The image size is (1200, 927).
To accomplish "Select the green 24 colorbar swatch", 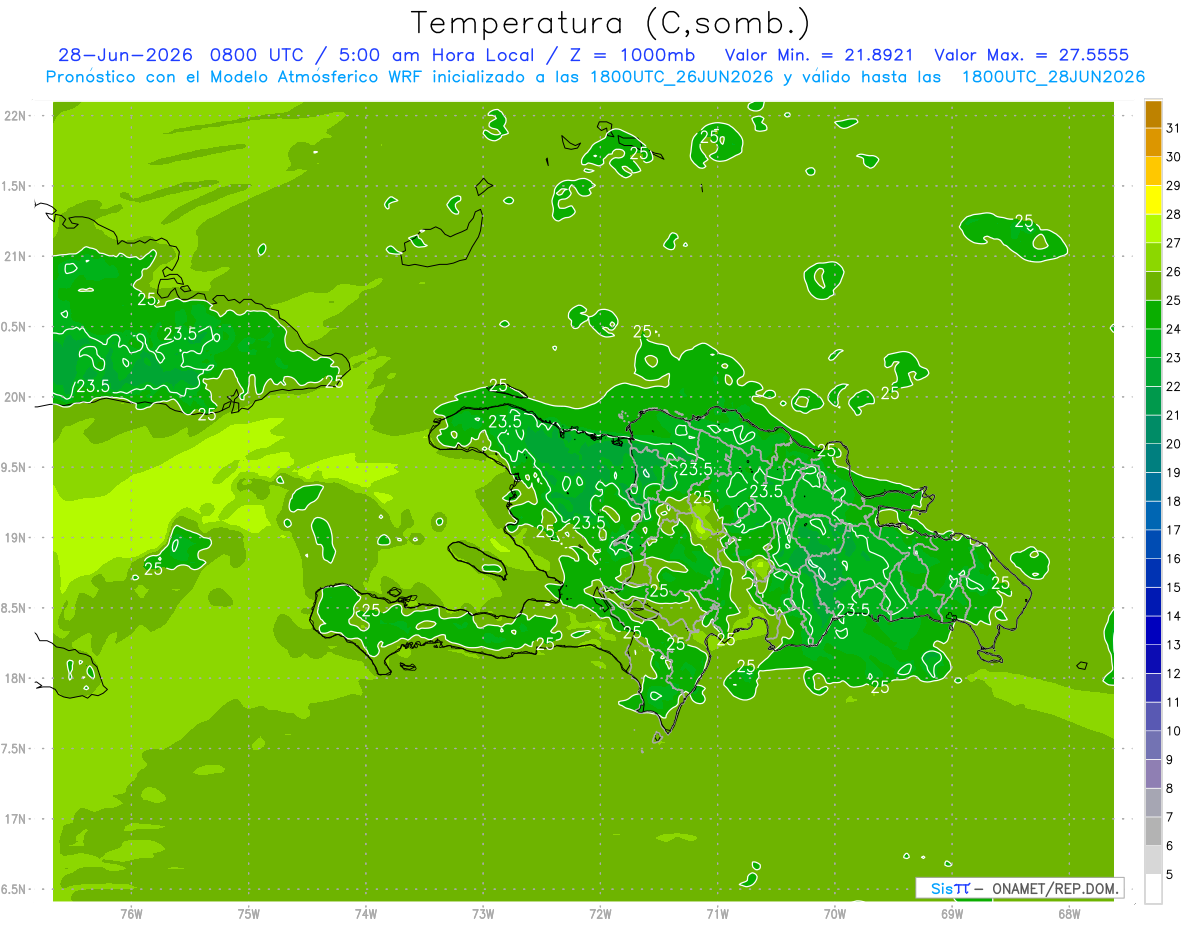I will pyautogui.click(x=1153, y=315).
